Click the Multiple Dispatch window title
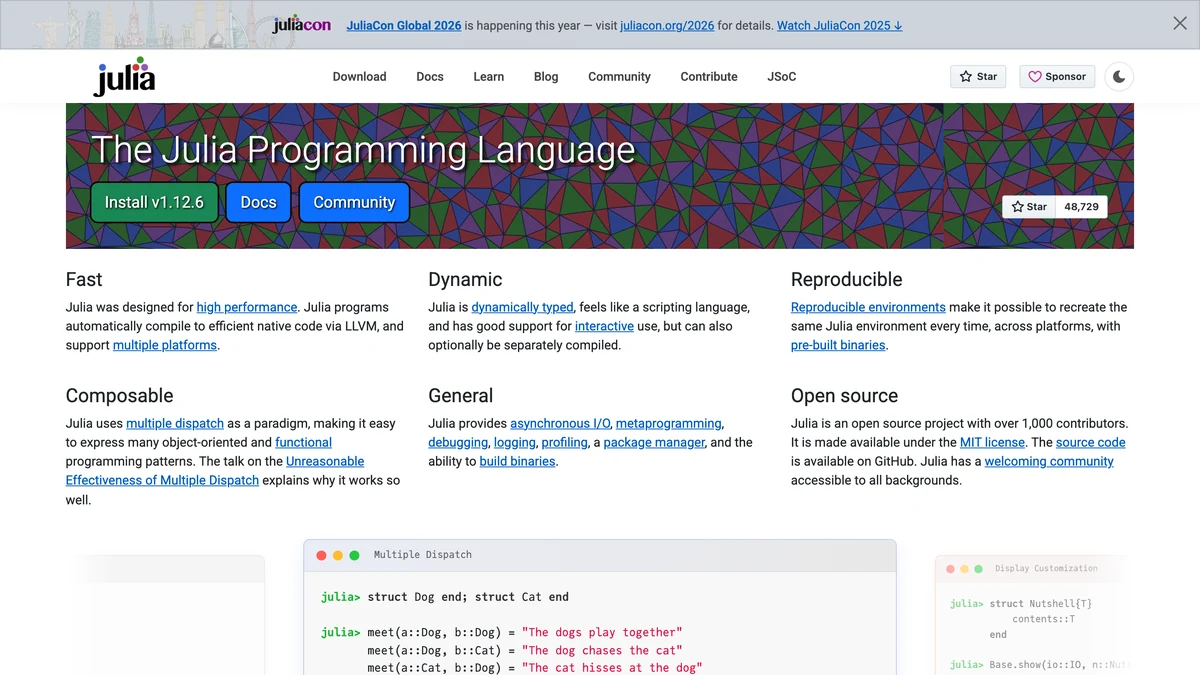This screenshot has width=1200, height=675. 423,555
